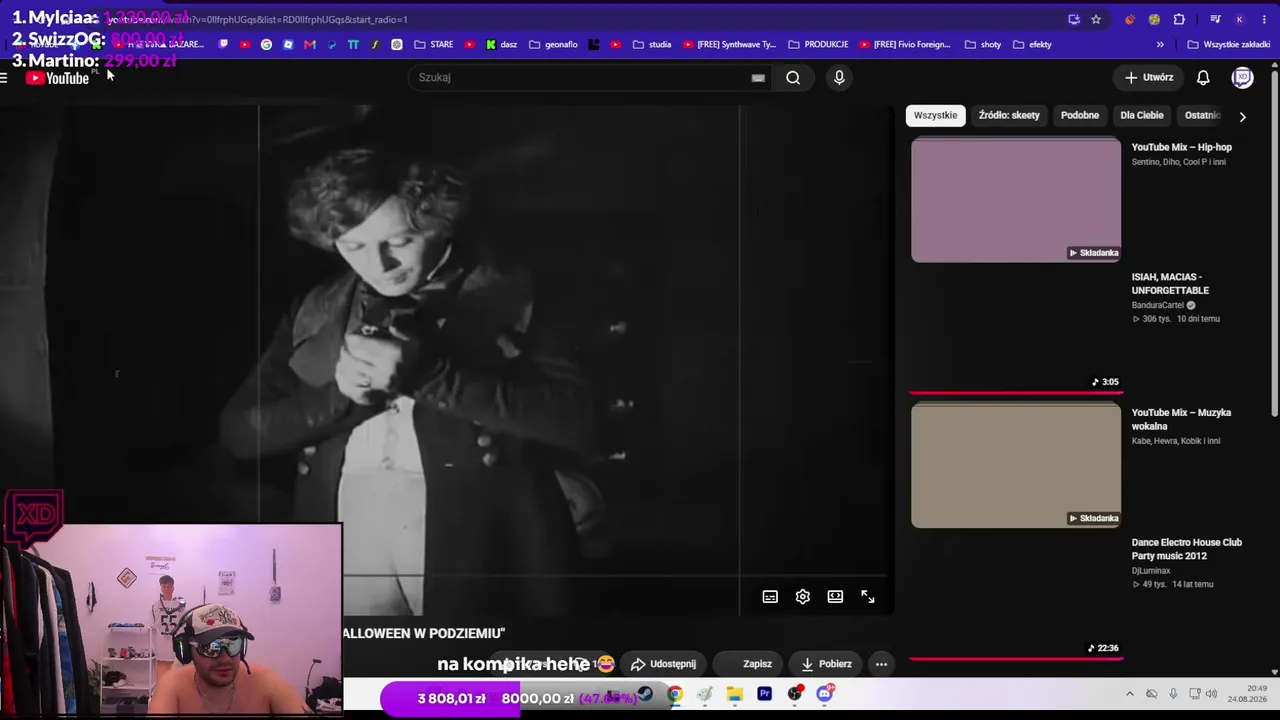Open the FREE Fivio Foreign bookmark

pyautogui.click(x=906, y=44)
